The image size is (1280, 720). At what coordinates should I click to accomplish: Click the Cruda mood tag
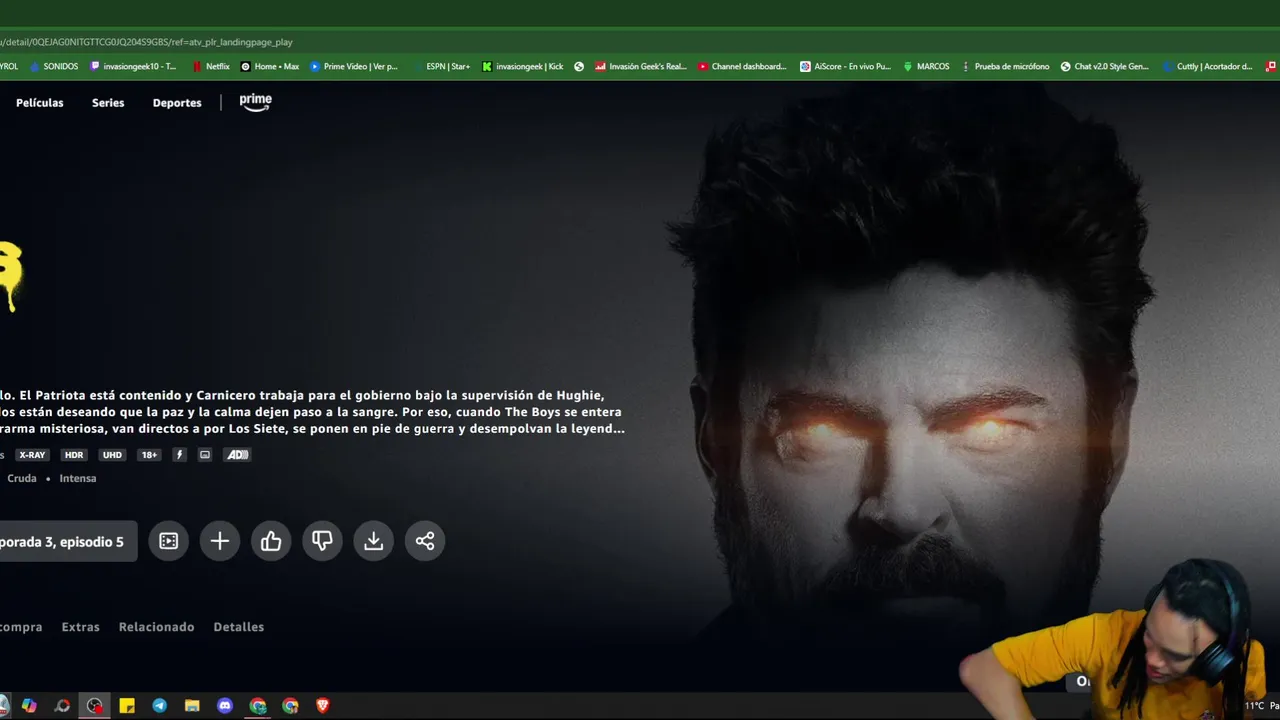[22, 478]
